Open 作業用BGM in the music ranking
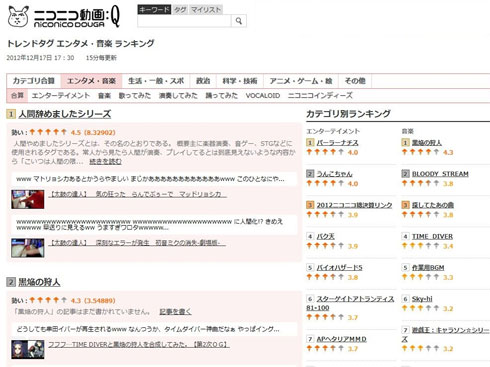 [x=428, y=267]
